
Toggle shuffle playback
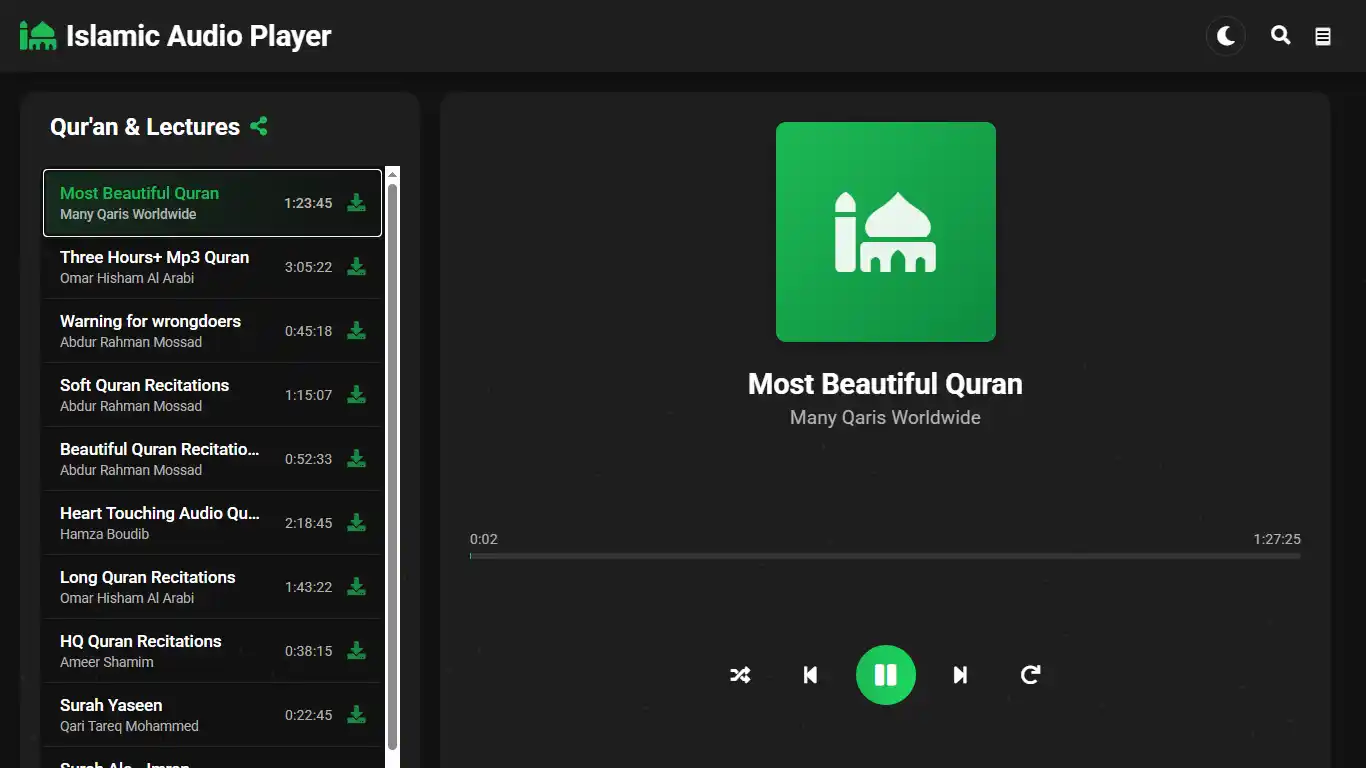point(740,675)
